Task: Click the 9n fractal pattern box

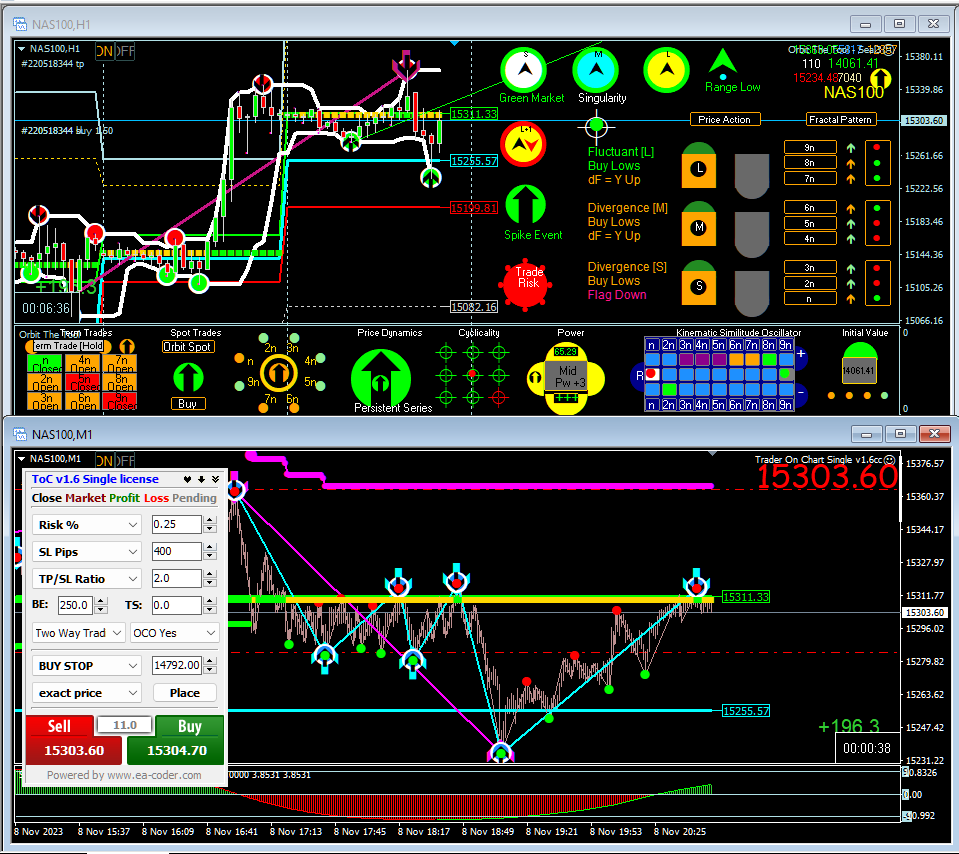Action: tap(810, 147)
